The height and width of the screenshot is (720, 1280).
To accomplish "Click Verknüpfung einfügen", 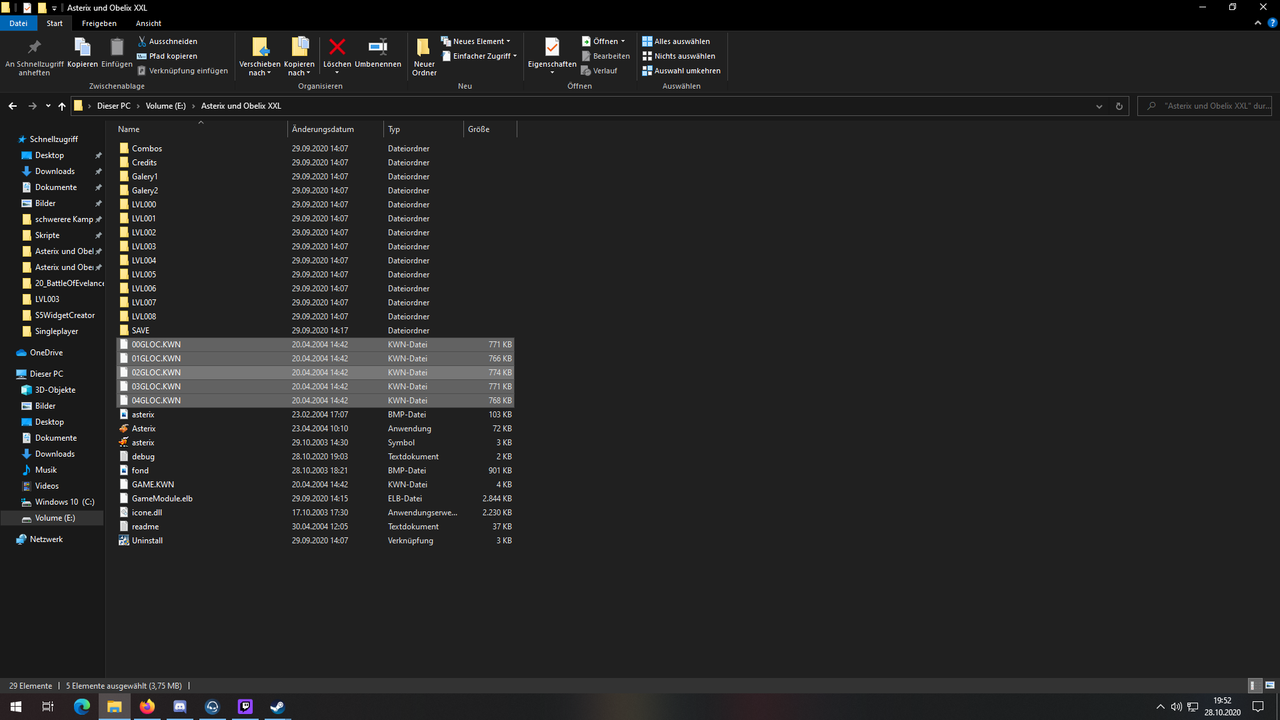I will click(x=182, y=71).
